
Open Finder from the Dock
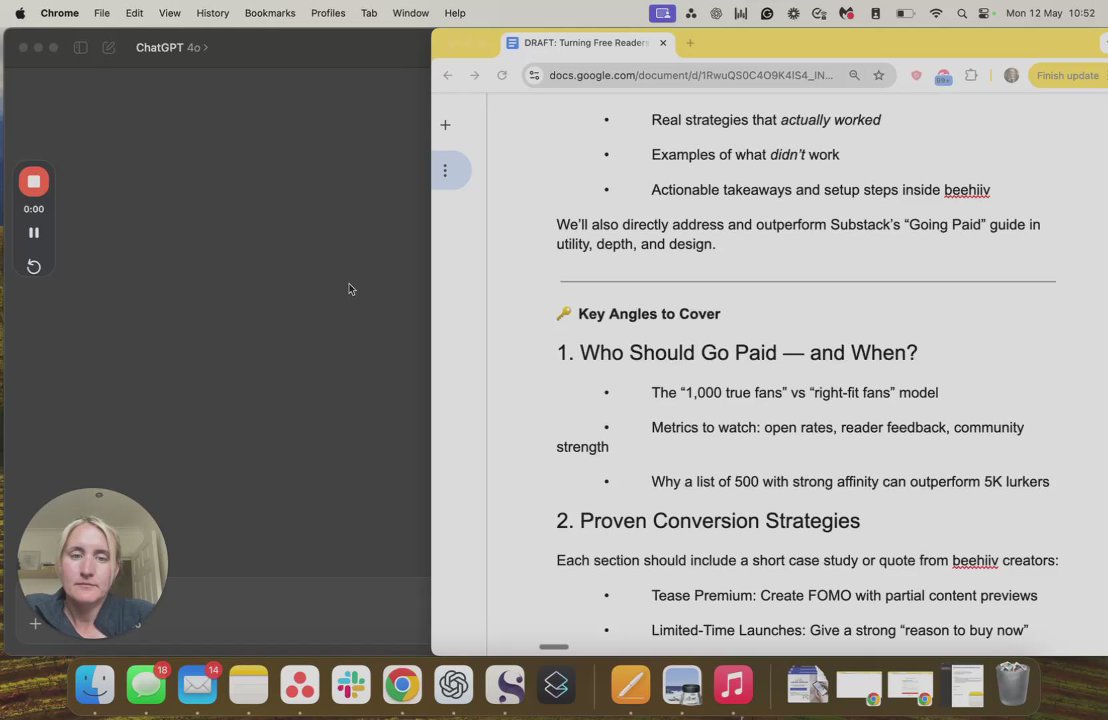click(95, 685)
